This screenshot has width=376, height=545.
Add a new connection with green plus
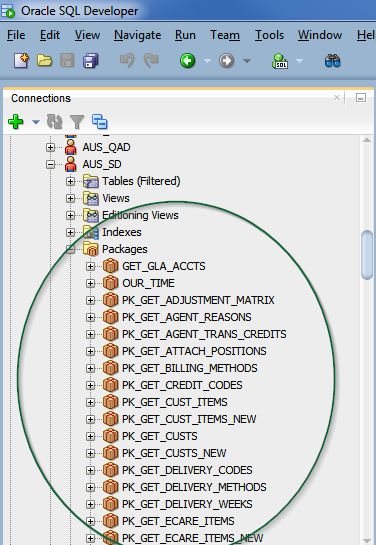coord(16,122)
